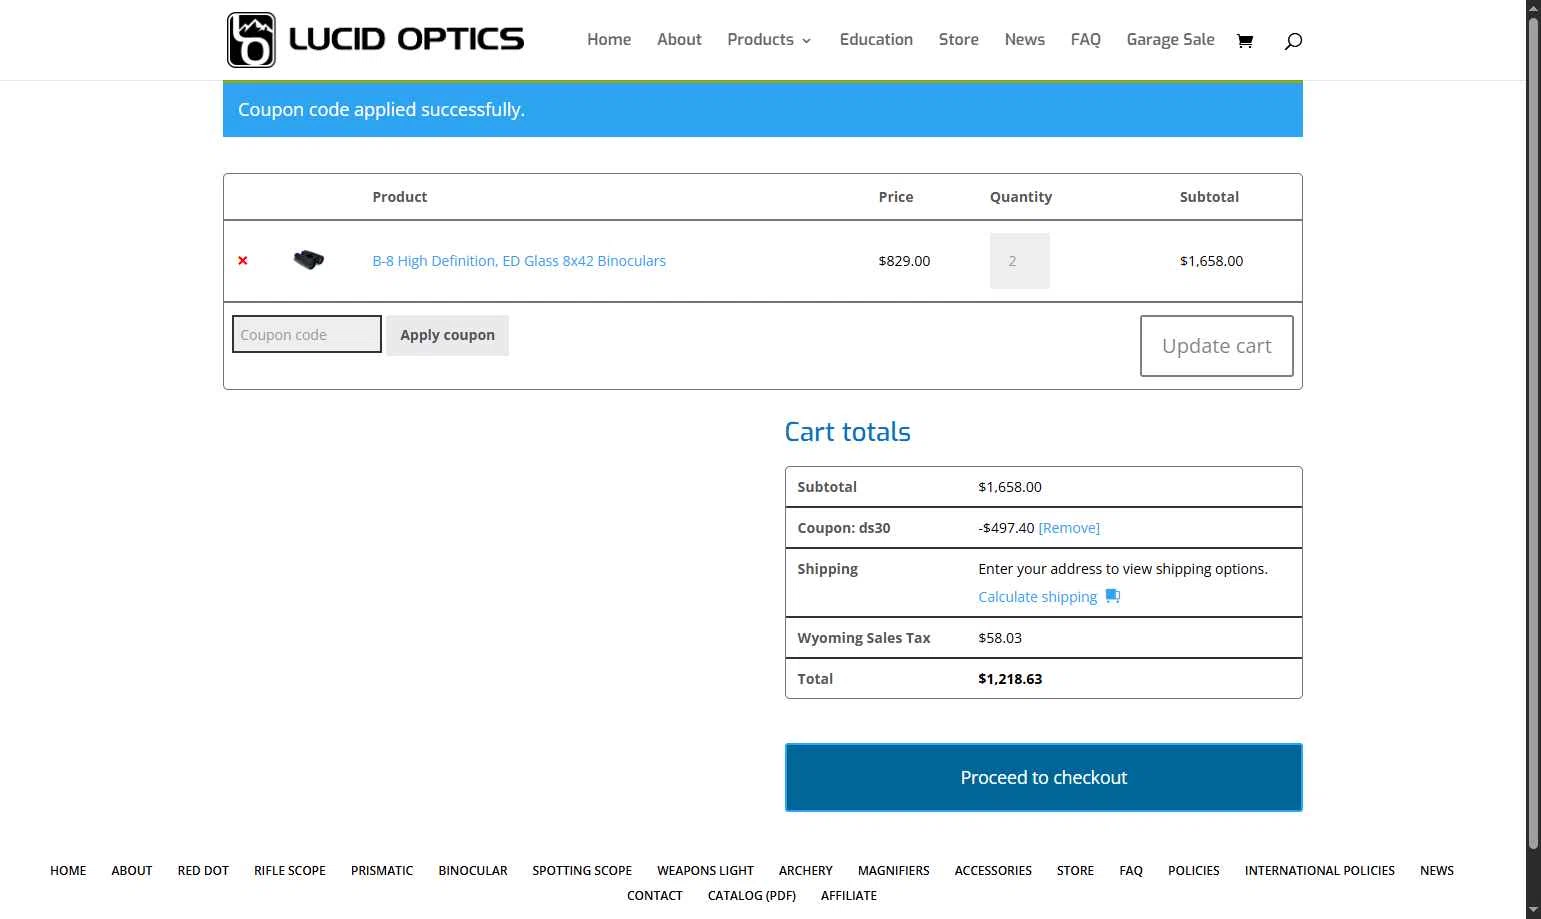
Task: Open FAQ in footer menu
Action: click(x=1131, y=871)
